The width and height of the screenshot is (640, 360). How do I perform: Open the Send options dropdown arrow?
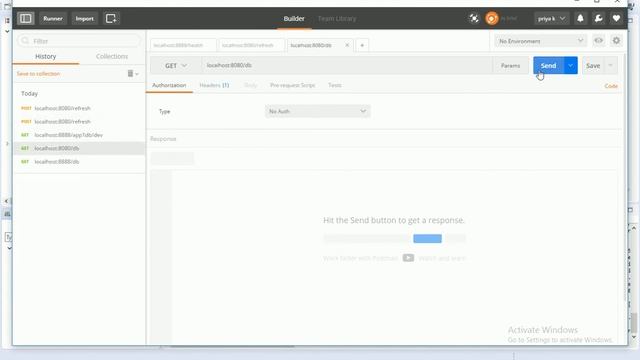[x=571, y=65]
